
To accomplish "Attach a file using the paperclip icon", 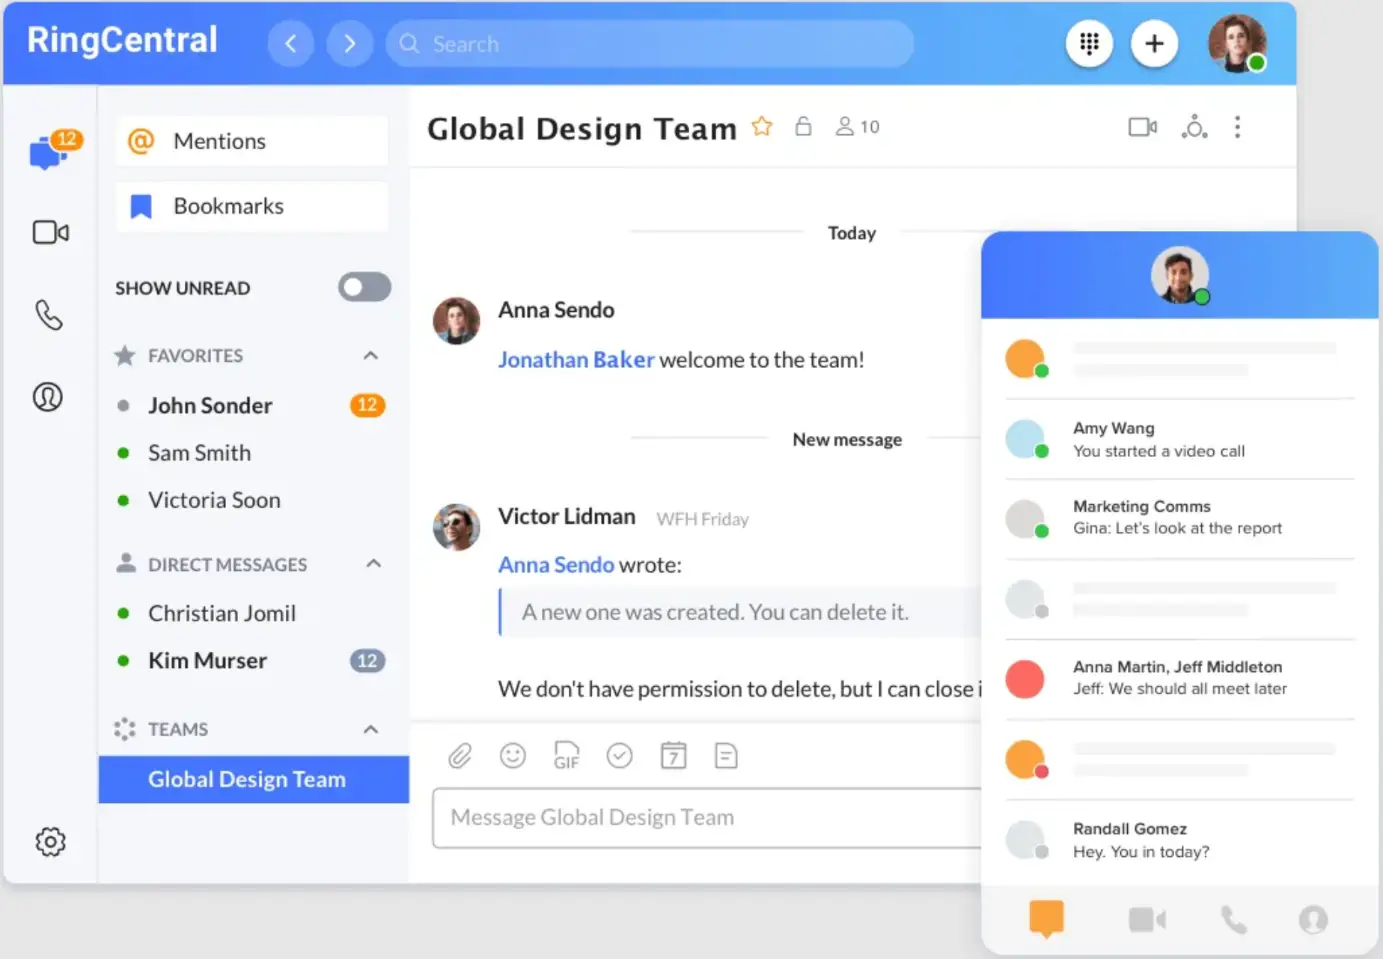I will 460,756.
